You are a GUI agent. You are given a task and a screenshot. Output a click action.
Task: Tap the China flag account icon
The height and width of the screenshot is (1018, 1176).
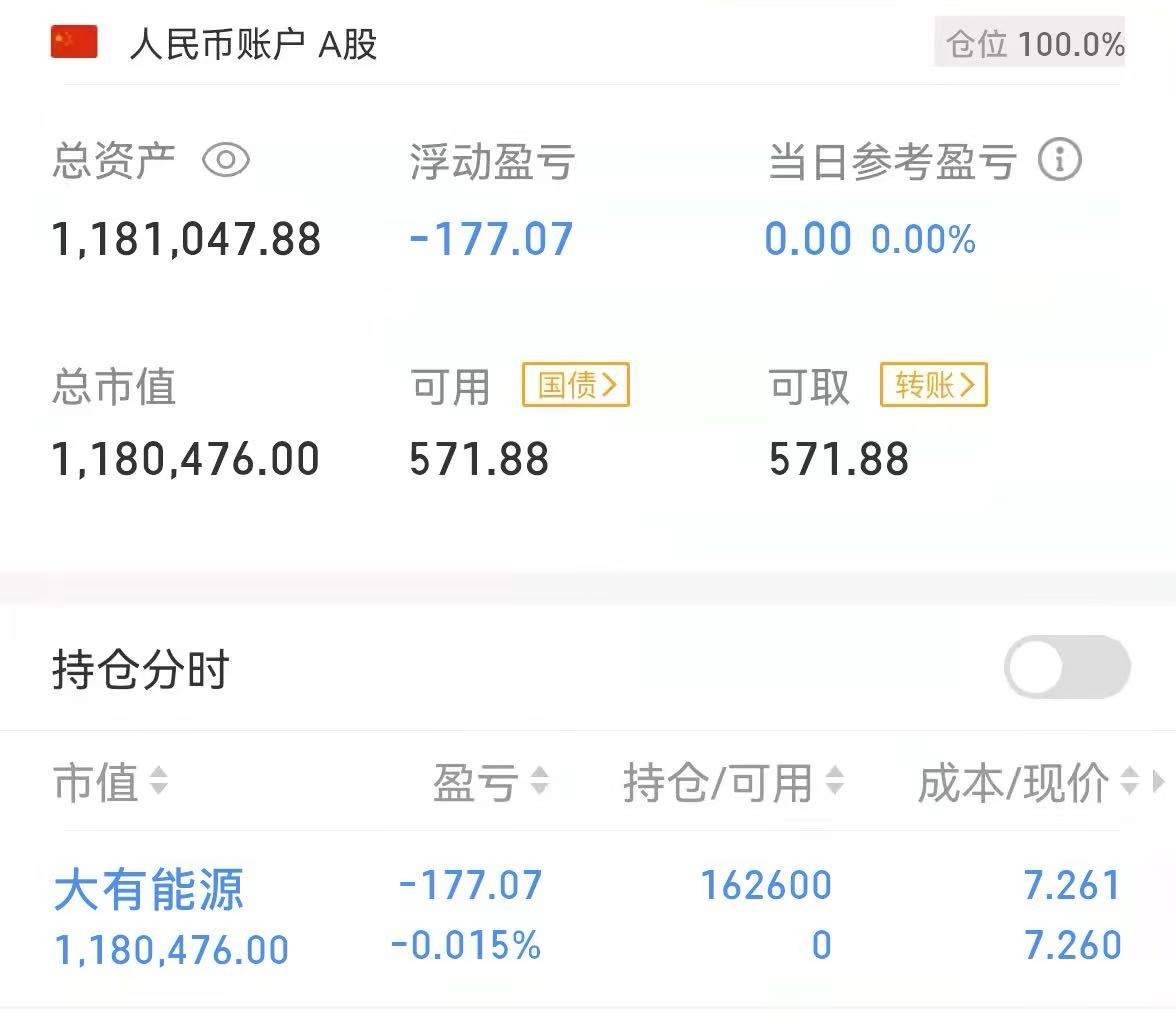pos(74,43)
